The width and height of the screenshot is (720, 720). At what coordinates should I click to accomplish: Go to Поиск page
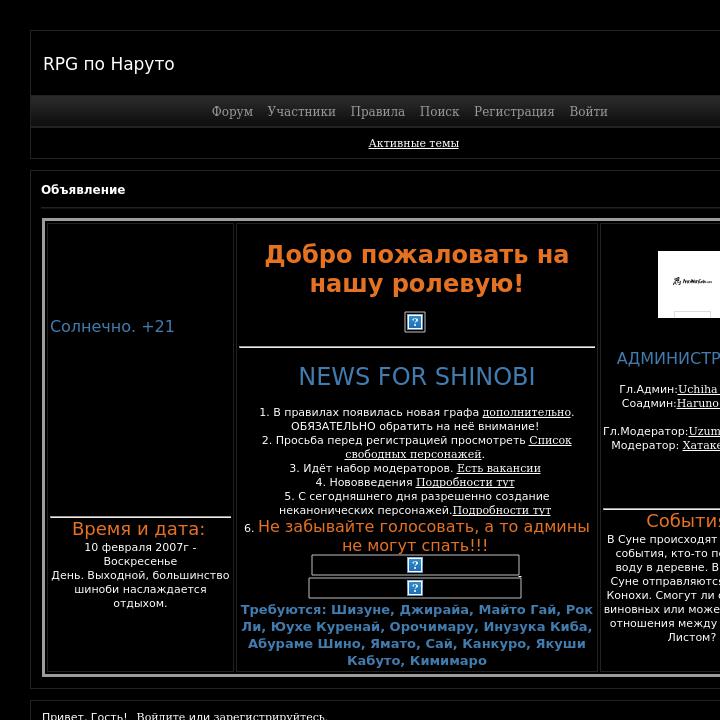tap(439, 112)
